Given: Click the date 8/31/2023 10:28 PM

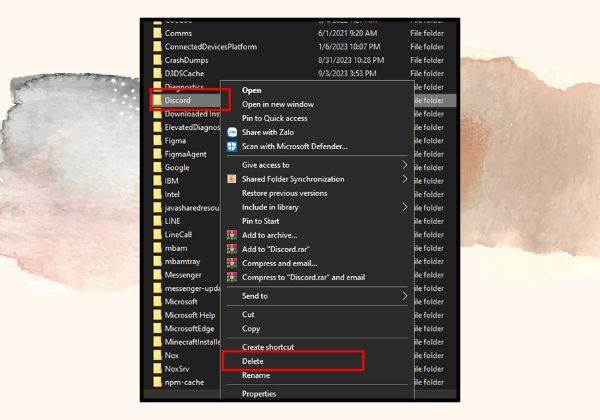Looking at the screenshot, I should pyautogui.click(x=351, y=60).
